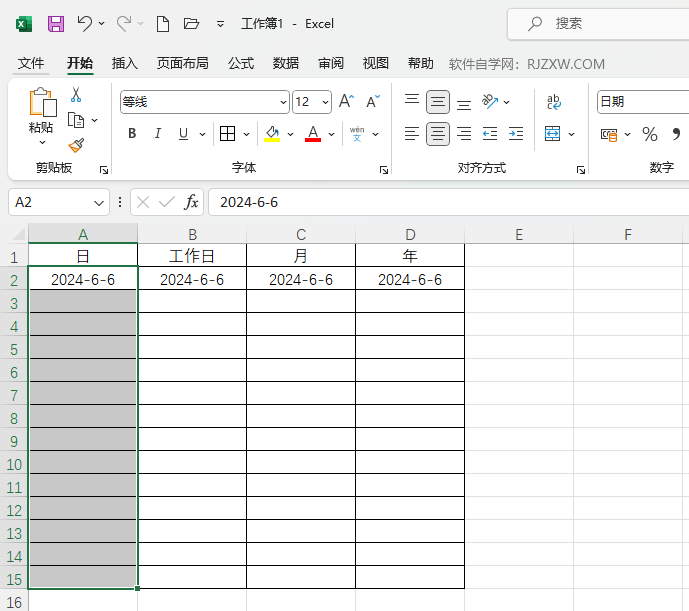Click the formula bar showing 2024-6-6
This screenshot has height=611, width=689.
pos(448,202)
